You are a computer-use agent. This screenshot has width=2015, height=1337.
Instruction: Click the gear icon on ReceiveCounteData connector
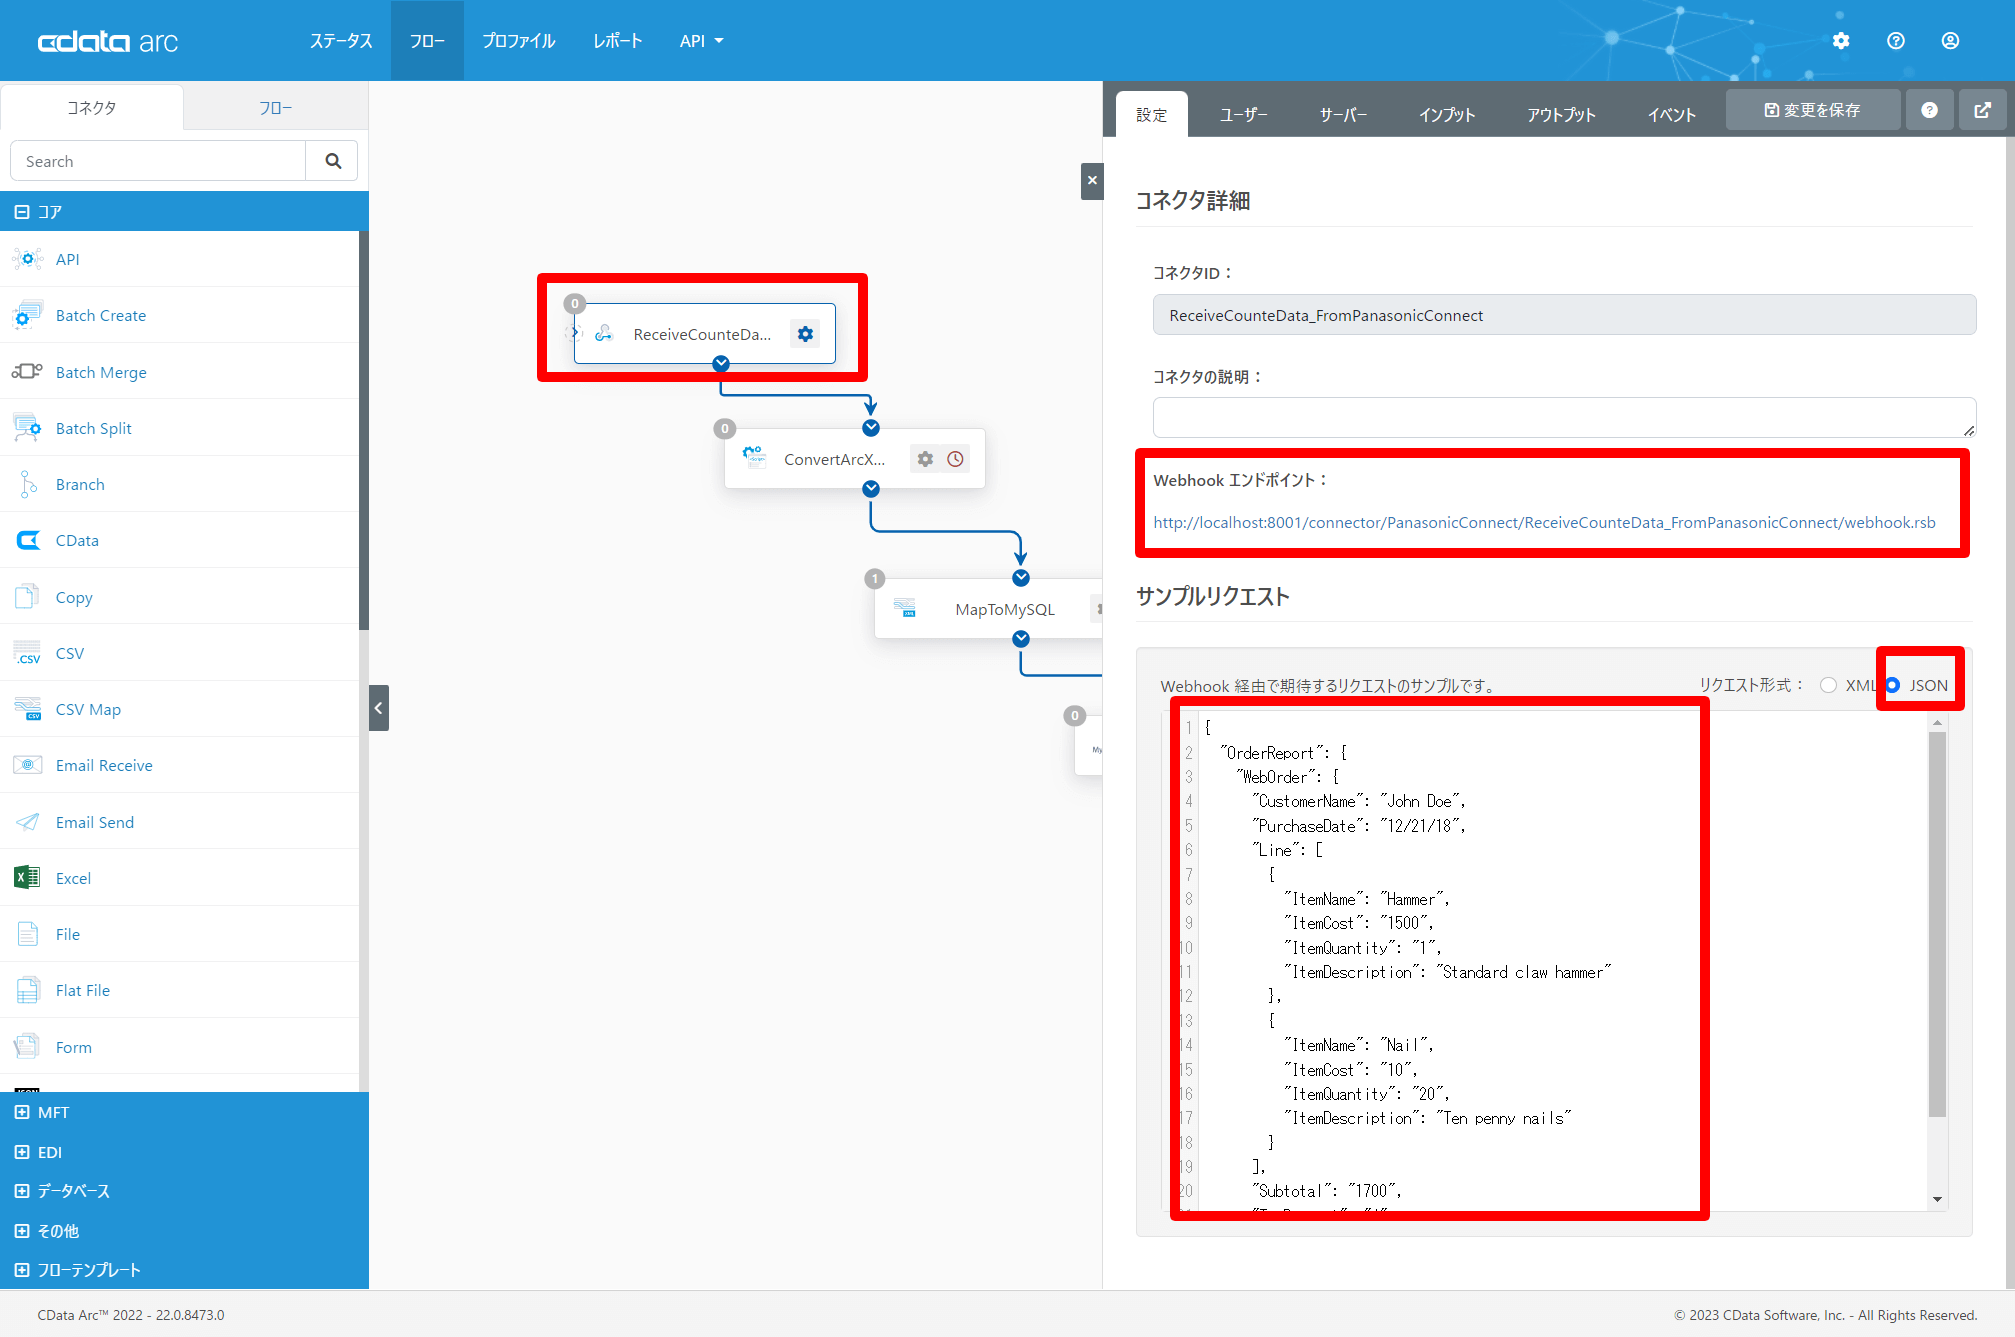(x=805, y=334)
